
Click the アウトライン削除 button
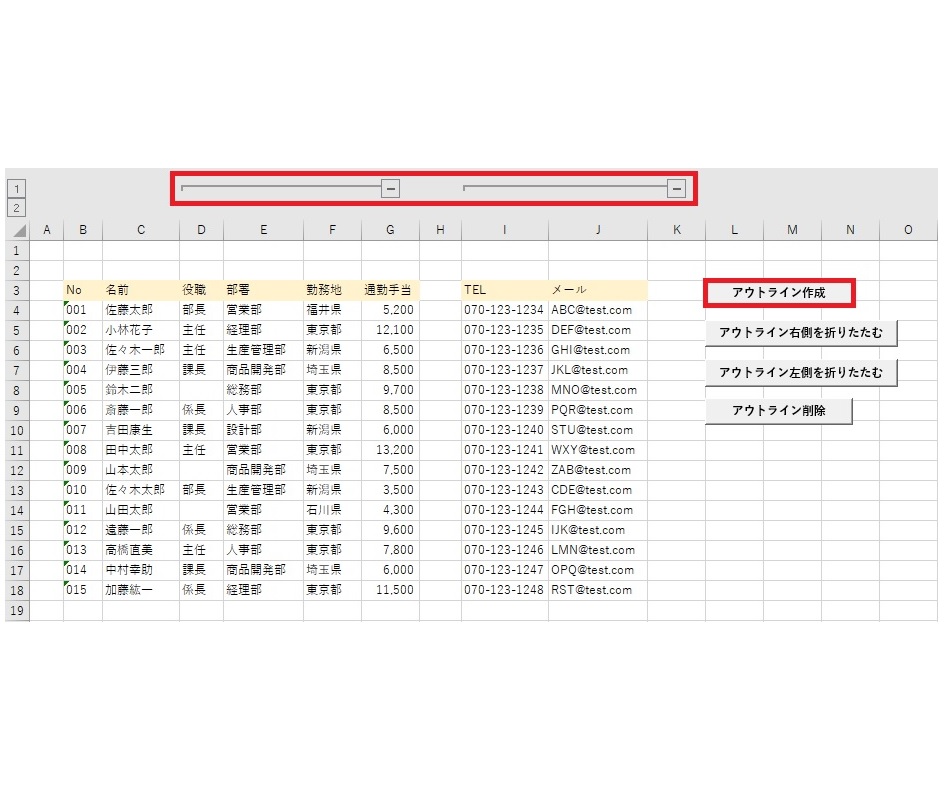click(x=779, y=410)
